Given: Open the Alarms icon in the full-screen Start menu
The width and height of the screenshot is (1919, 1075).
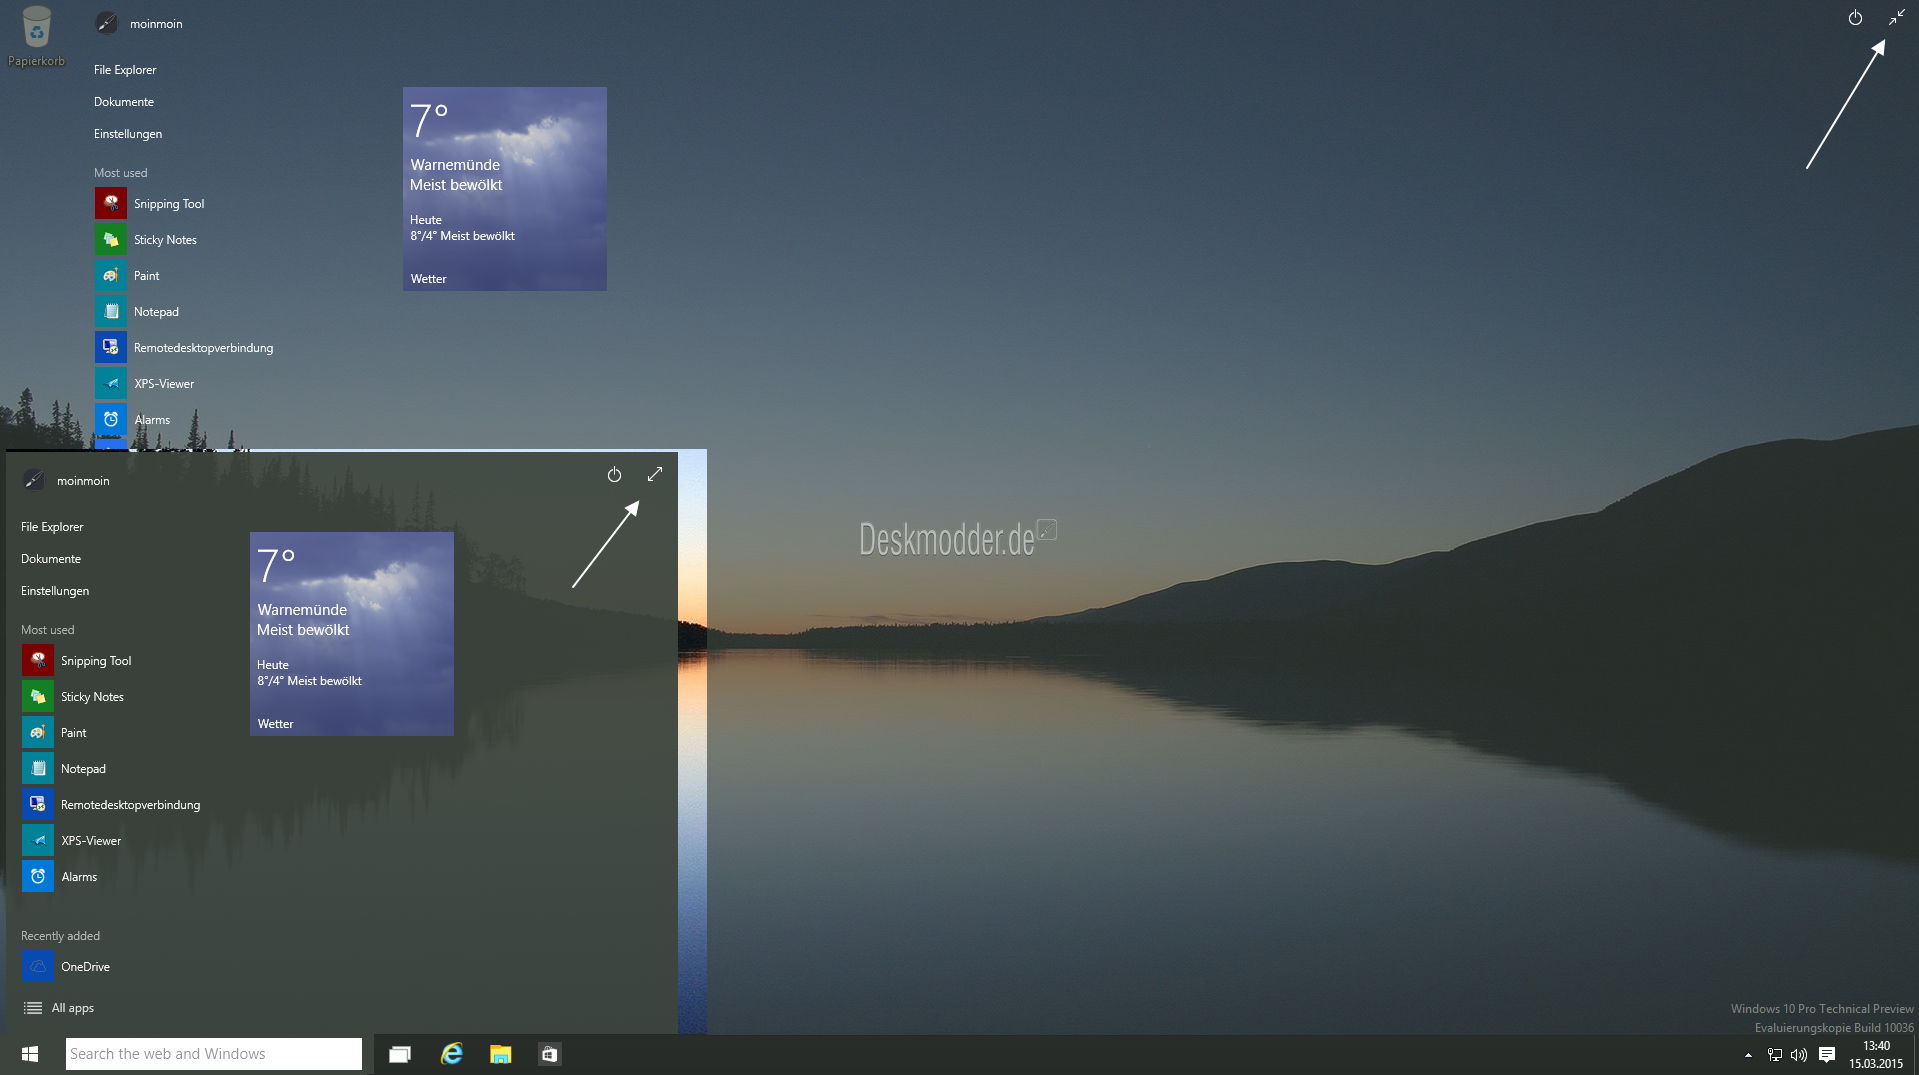Looking at the screenshot, I should [x=111, y=419].
